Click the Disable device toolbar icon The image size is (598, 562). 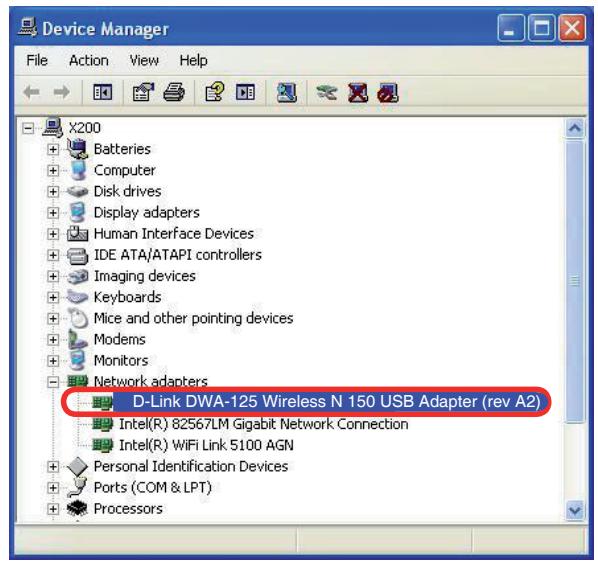(388, 92)
